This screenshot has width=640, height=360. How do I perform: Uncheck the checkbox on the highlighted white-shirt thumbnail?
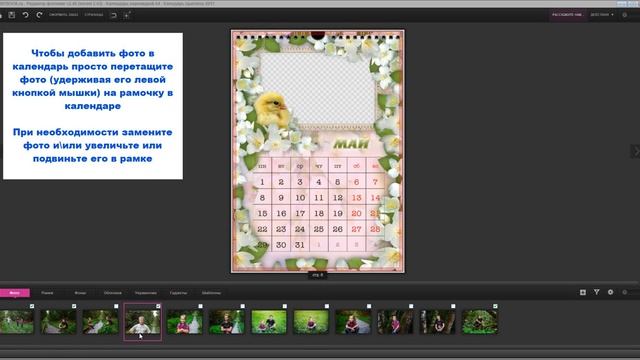coord(158,306)
